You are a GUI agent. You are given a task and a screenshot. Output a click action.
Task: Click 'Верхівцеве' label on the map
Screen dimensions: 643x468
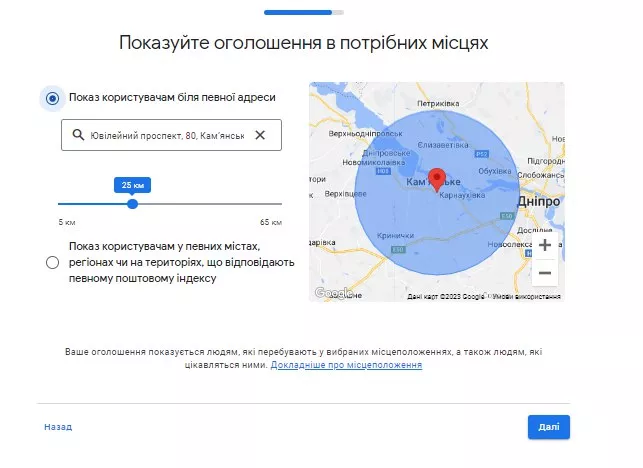coord(345,194)
